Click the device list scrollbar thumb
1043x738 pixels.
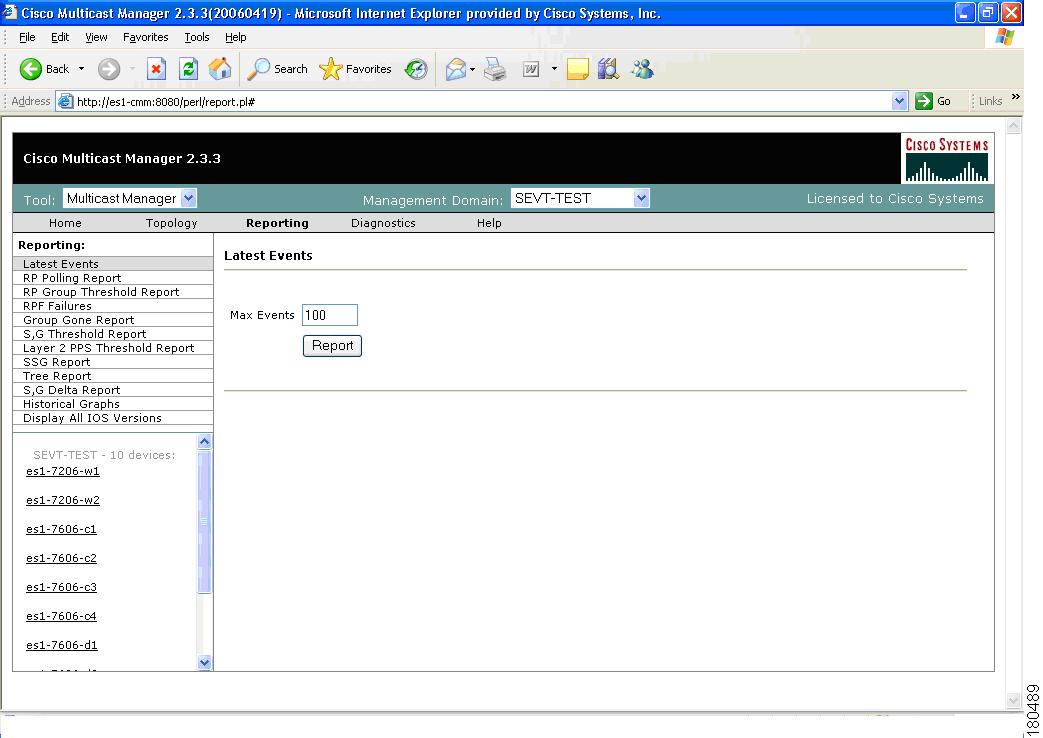pyautogui.click(x=205, y=521)
